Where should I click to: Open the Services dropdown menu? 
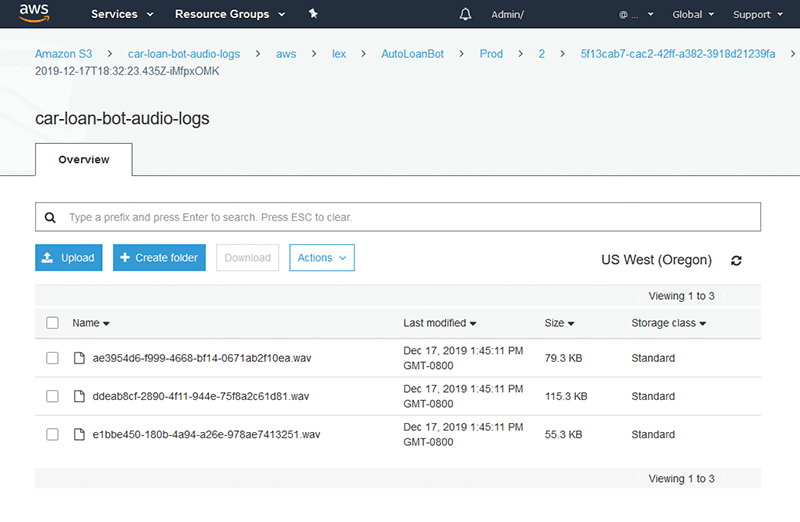[122, 14]
